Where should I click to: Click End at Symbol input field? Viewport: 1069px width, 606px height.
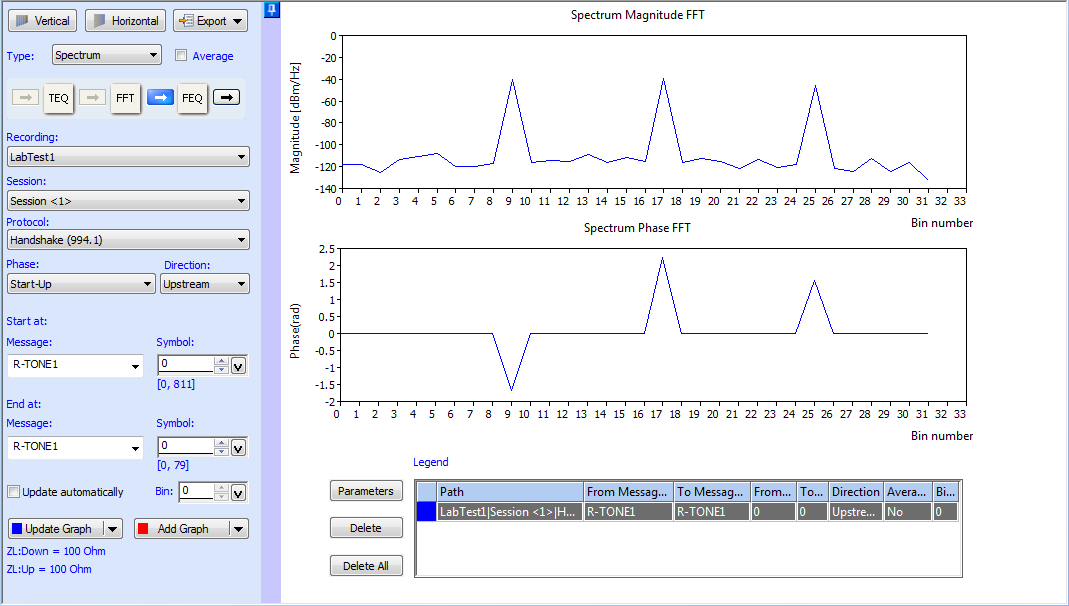coord(186,446)
